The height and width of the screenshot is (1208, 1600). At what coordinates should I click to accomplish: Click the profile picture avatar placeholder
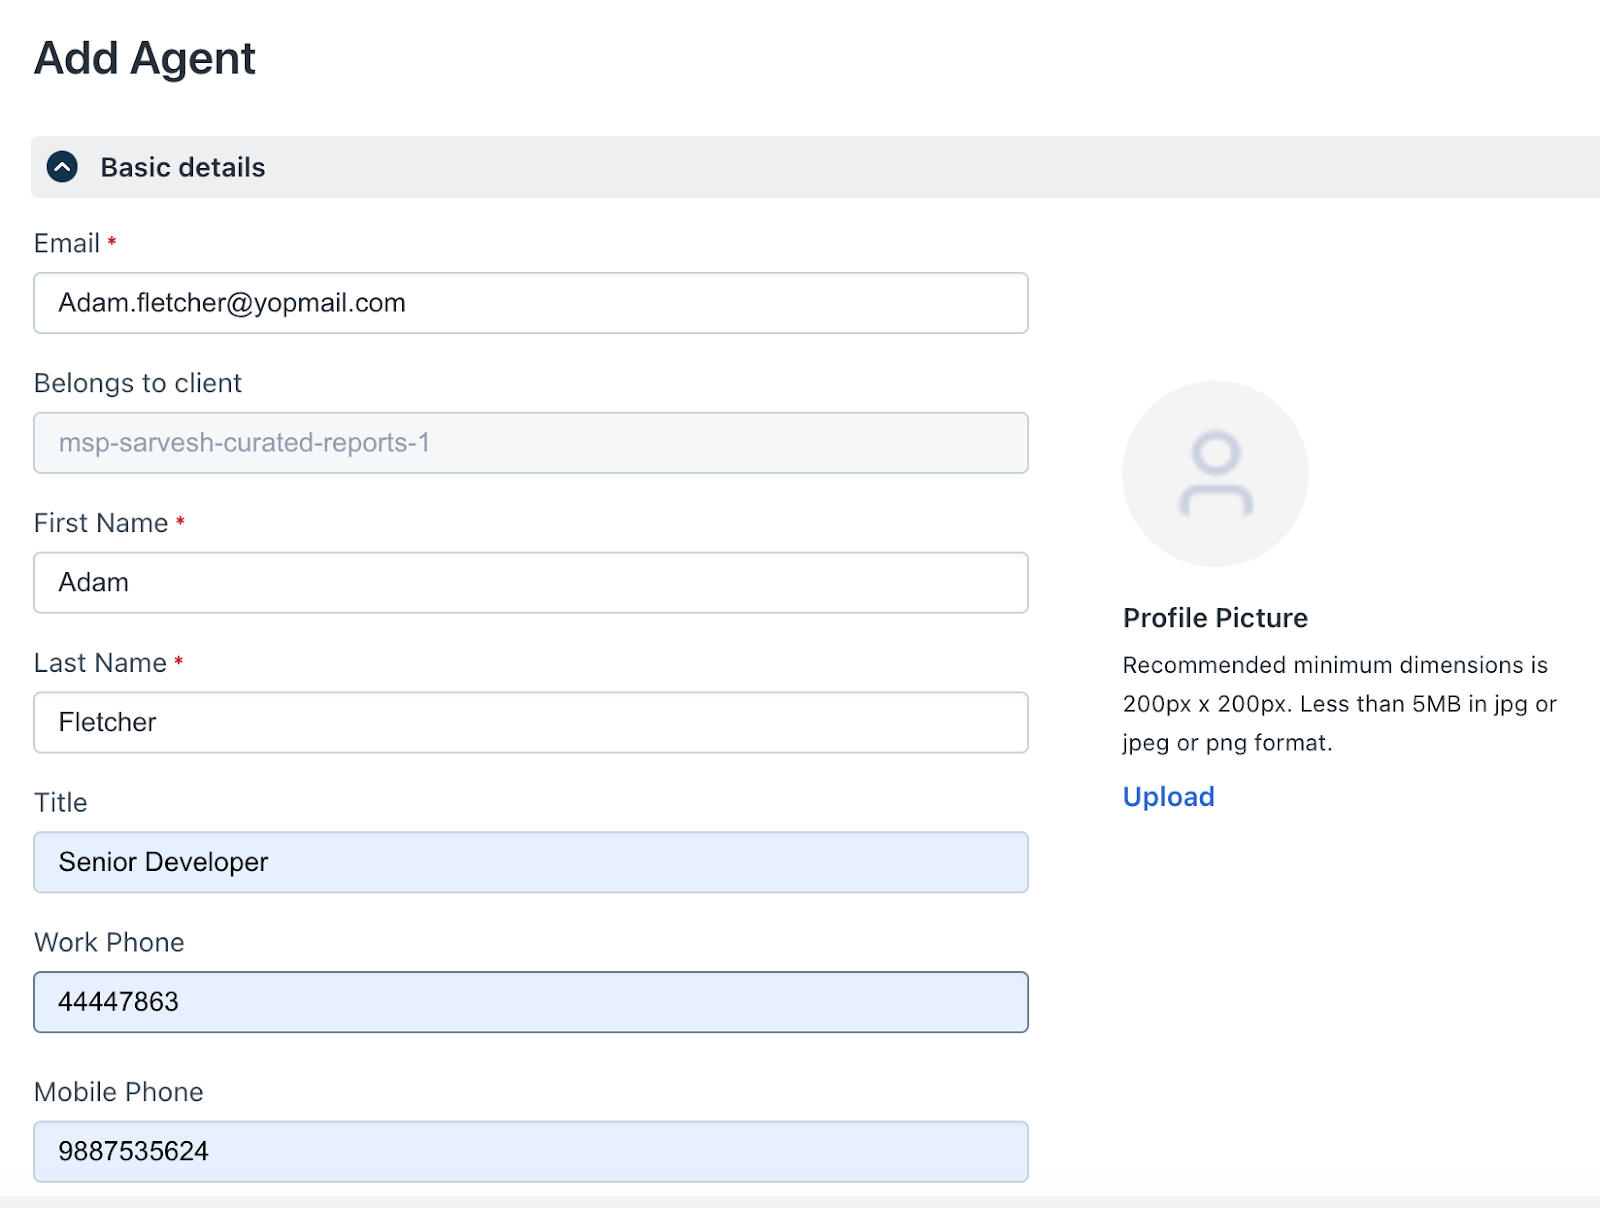[1215, 473]
